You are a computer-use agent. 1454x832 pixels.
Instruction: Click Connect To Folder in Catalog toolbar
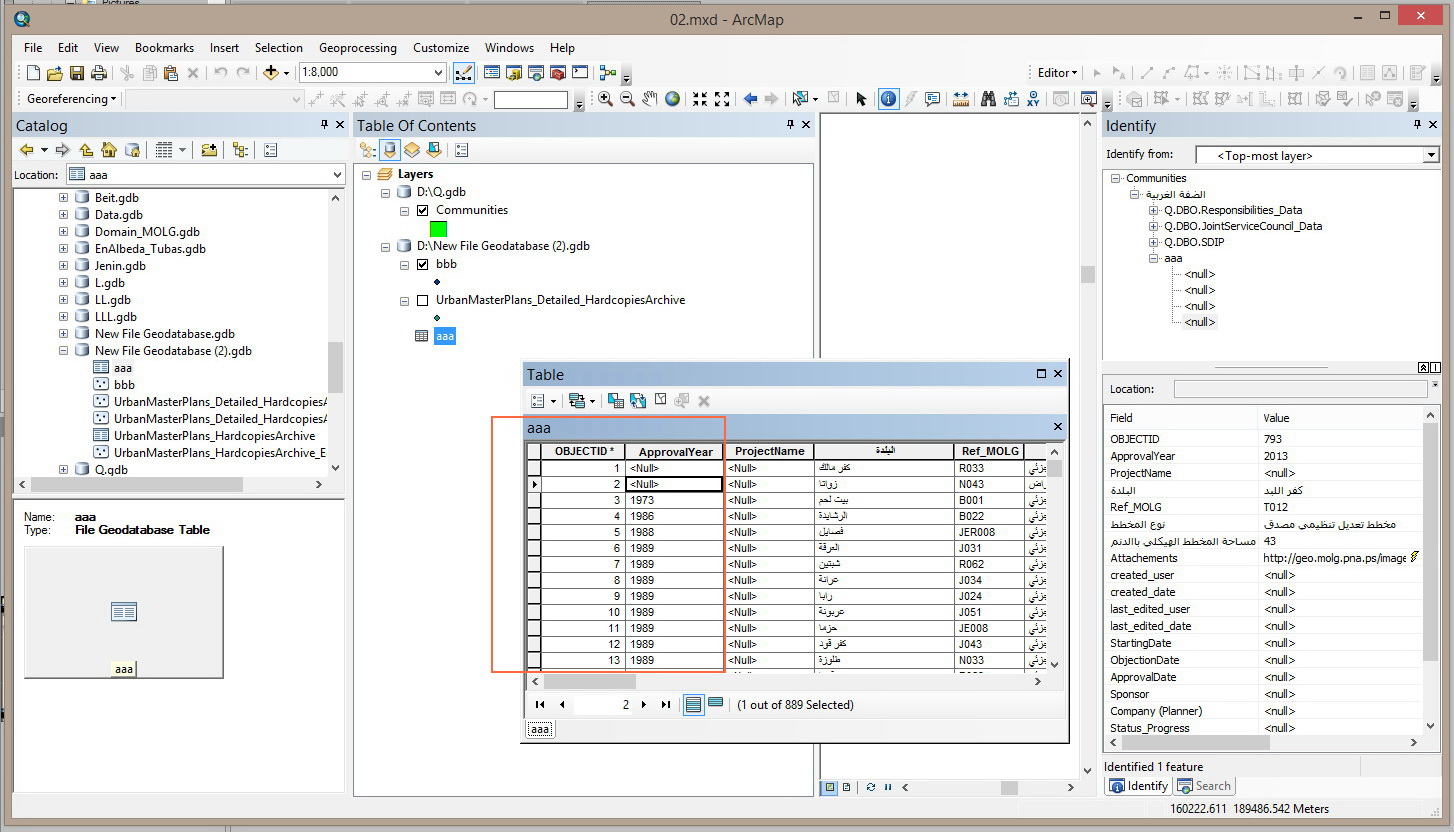(209, 150)
